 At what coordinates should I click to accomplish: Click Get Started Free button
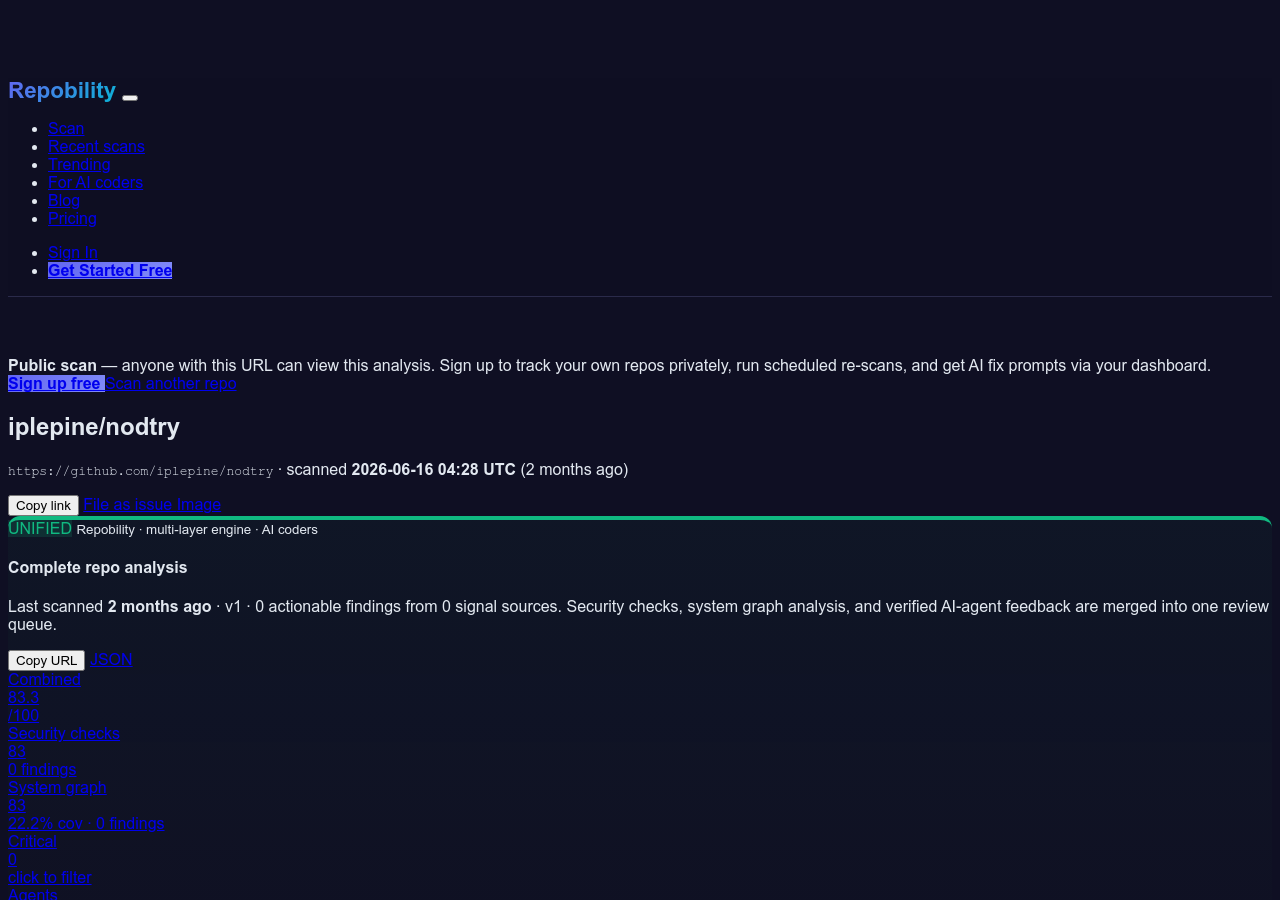coord(110,270)
